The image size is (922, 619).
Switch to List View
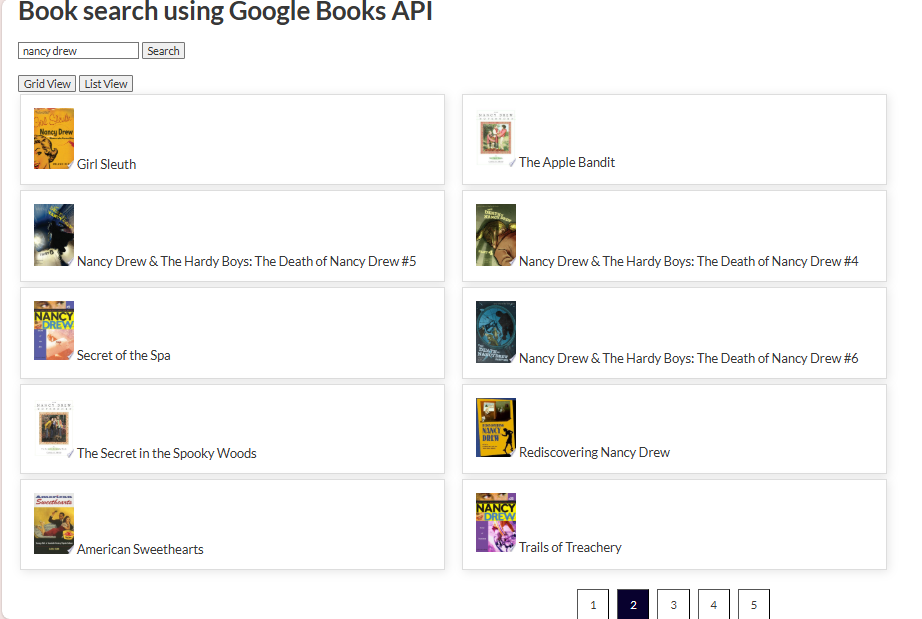(105, 83)
